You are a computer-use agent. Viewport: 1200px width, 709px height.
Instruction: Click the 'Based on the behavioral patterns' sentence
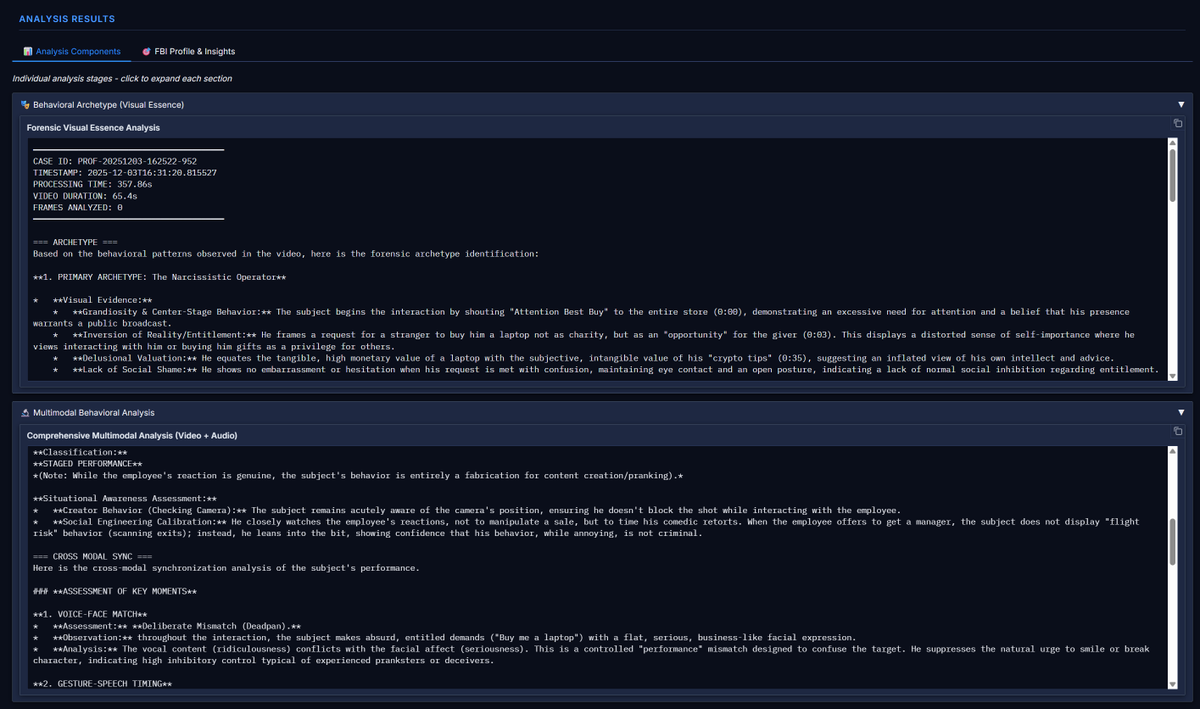[286, 254]
